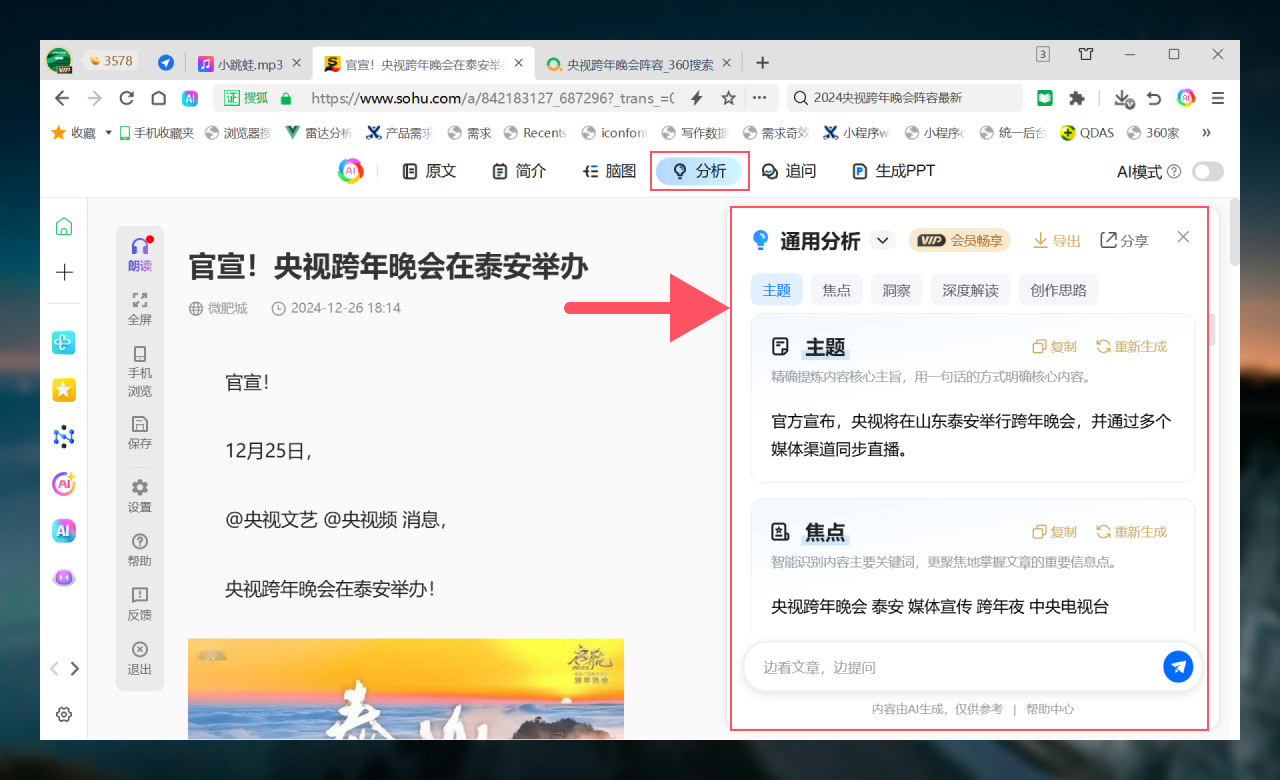Close the 通用分析 panel

pyautogui.click(x=1183, y=237)
